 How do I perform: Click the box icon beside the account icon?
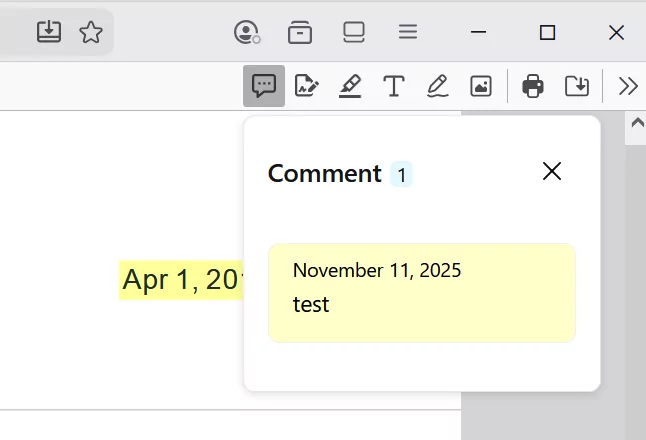click(x=299, y=33)
